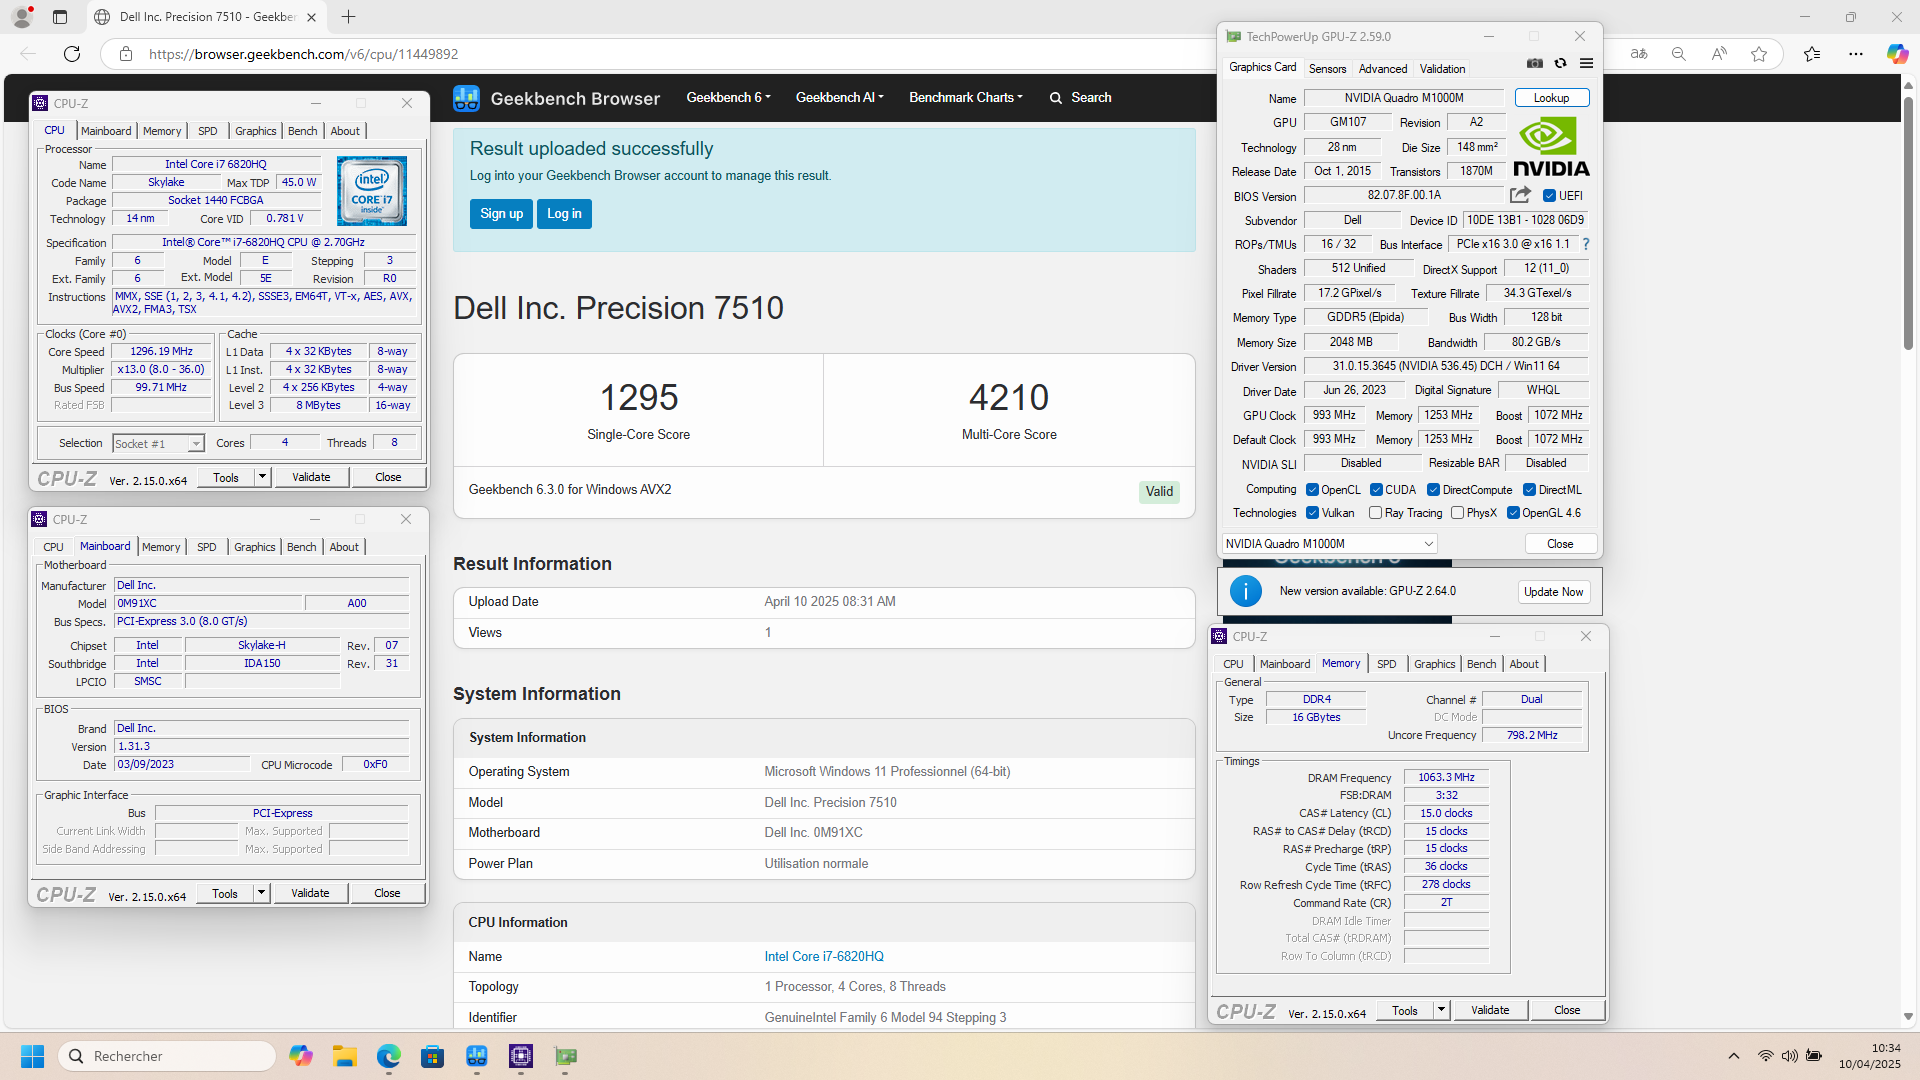This screenshot has width=1920, height=1080.
Task: Open the Windows Start menu
Action: click(x=32, y=1056)
